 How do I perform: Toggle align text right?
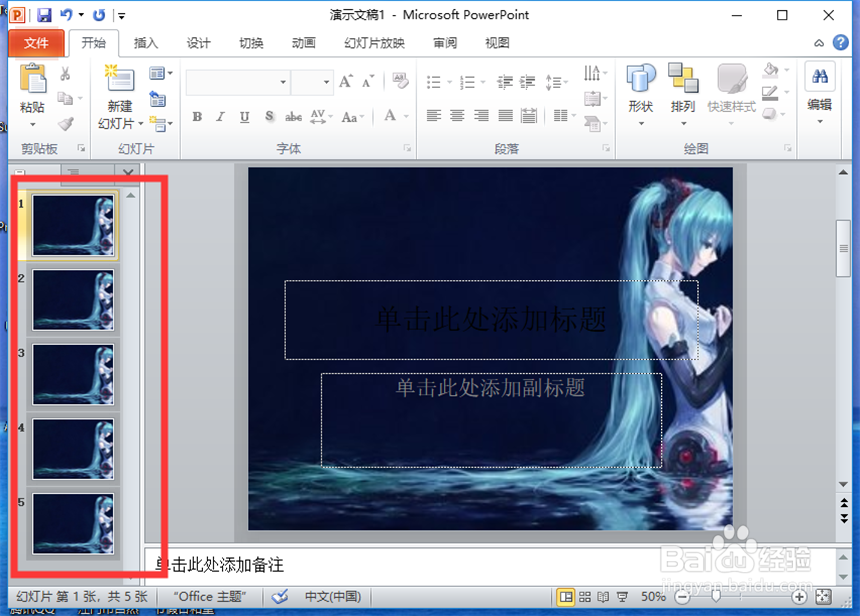tap(481, 115)
